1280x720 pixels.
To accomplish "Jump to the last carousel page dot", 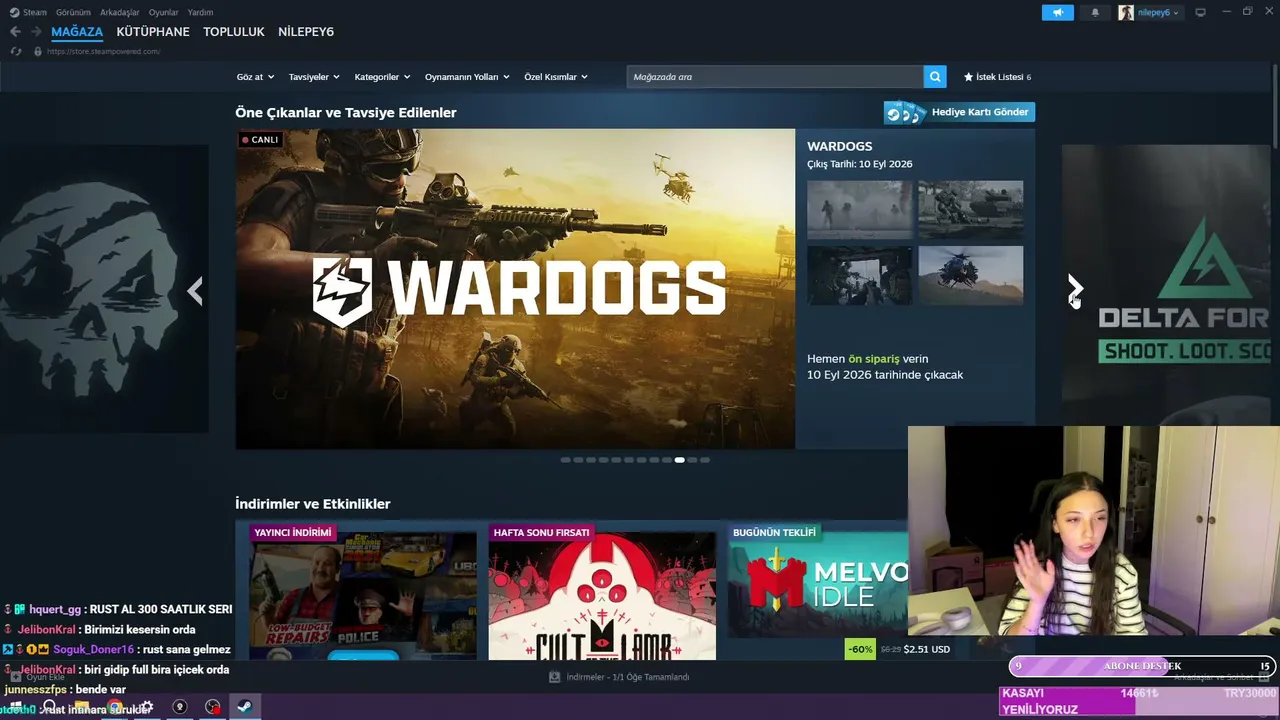I will 705,460.
